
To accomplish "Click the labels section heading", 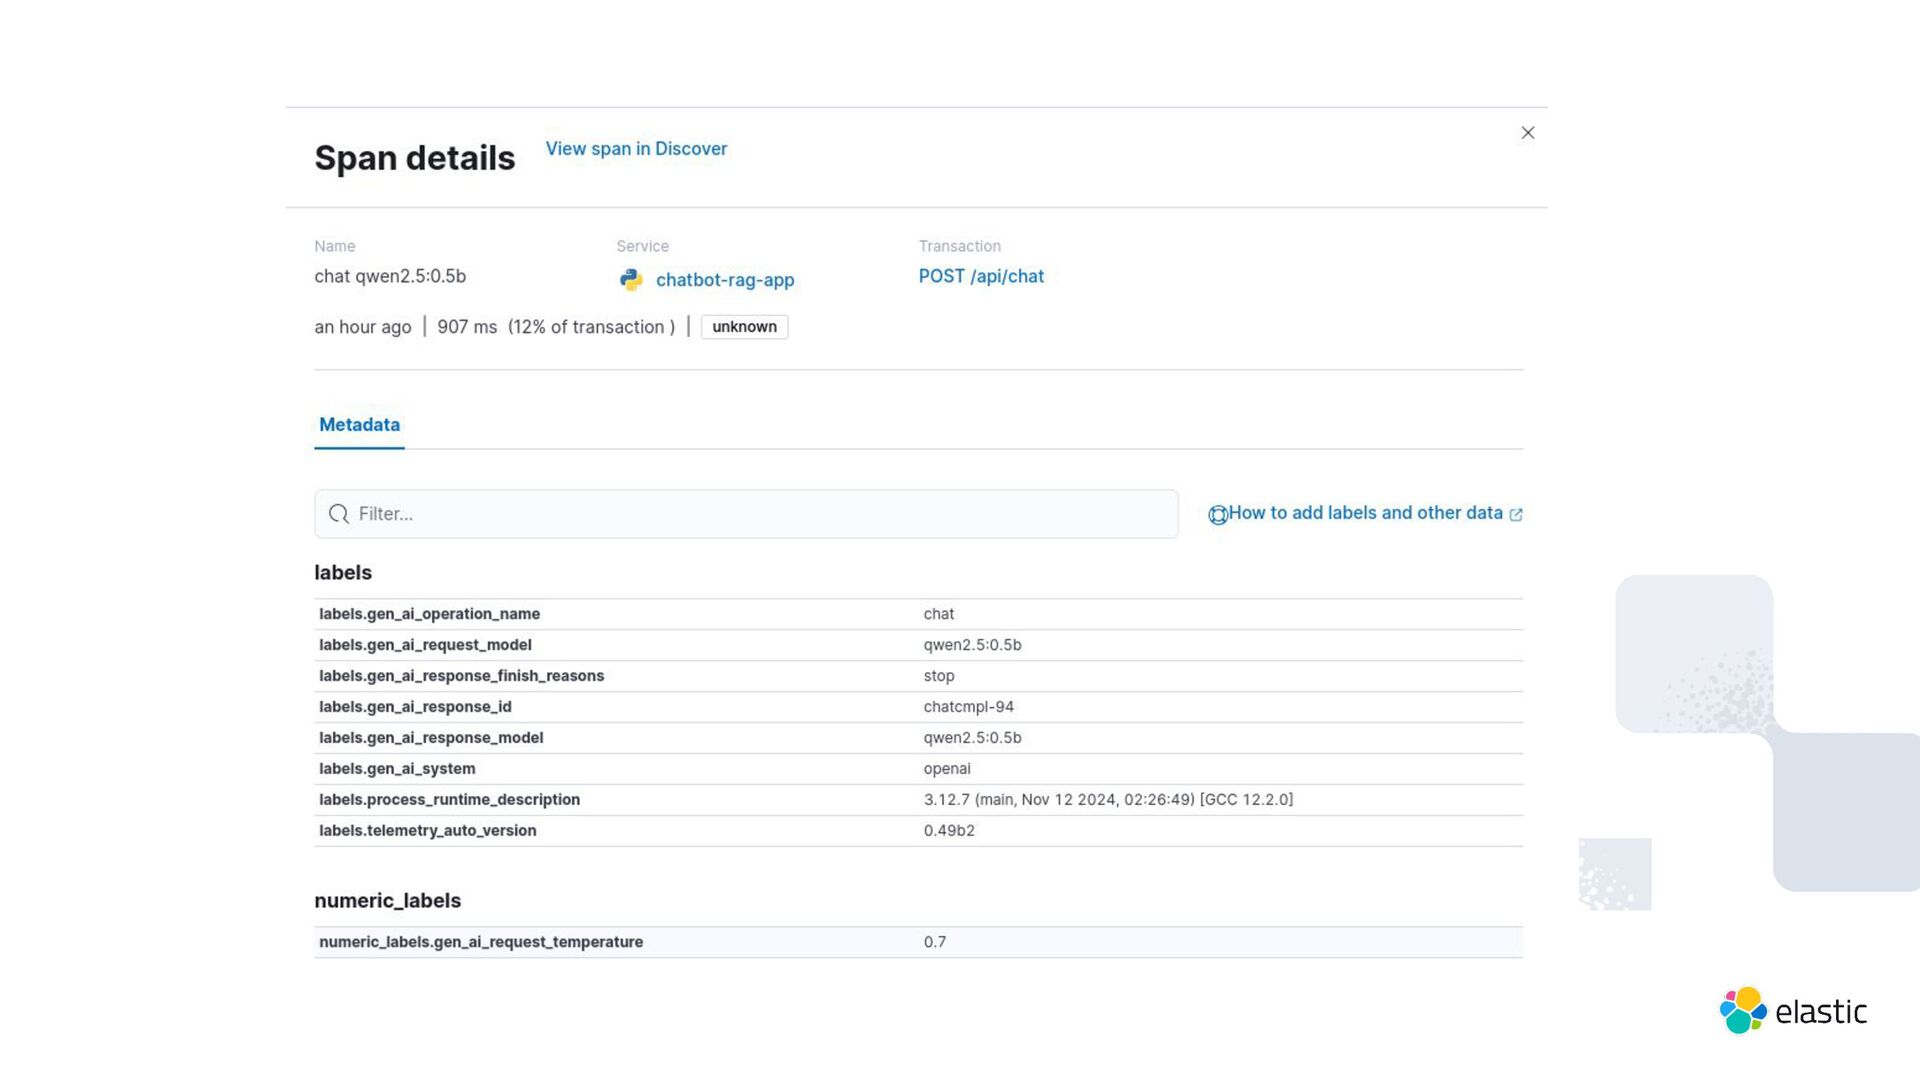I will coord(343,573).
